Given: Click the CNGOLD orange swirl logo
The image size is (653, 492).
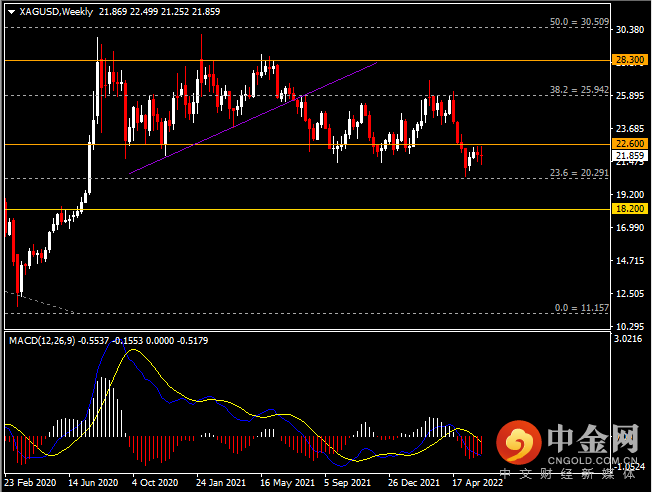Looking at the screenshot, I should 518,442.
